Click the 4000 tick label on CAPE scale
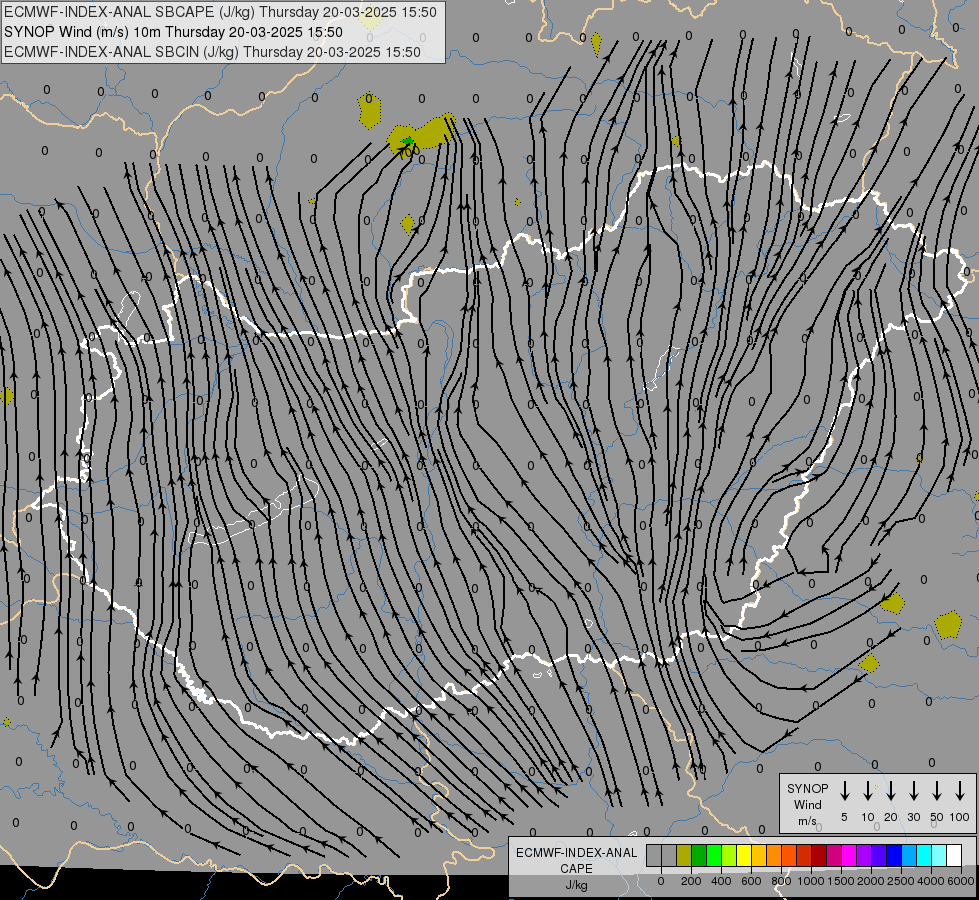Viewport: 979px width, 900px height. click(x=931, y=881)
